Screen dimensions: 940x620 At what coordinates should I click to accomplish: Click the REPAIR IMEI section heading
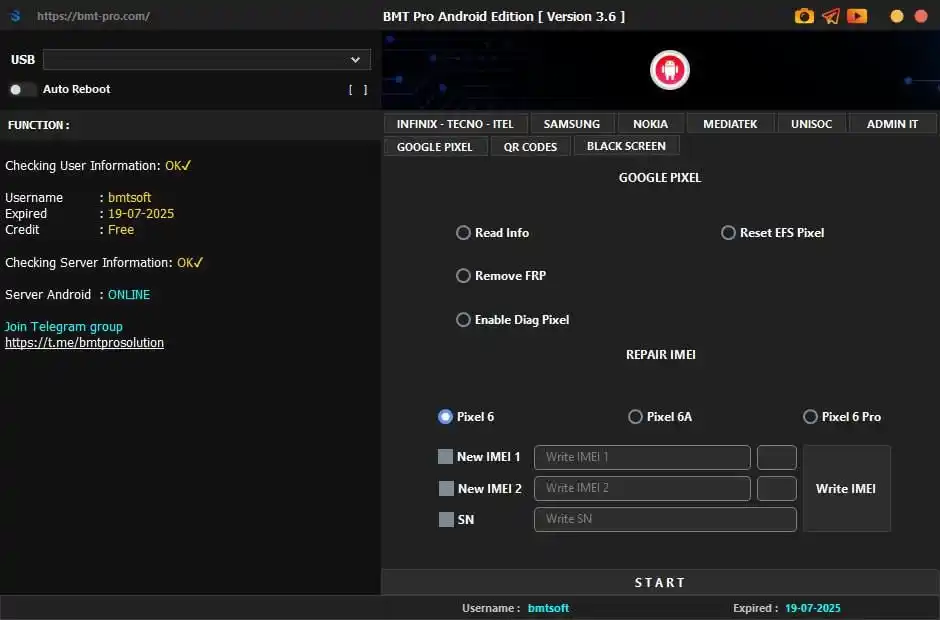coord(661,354)
